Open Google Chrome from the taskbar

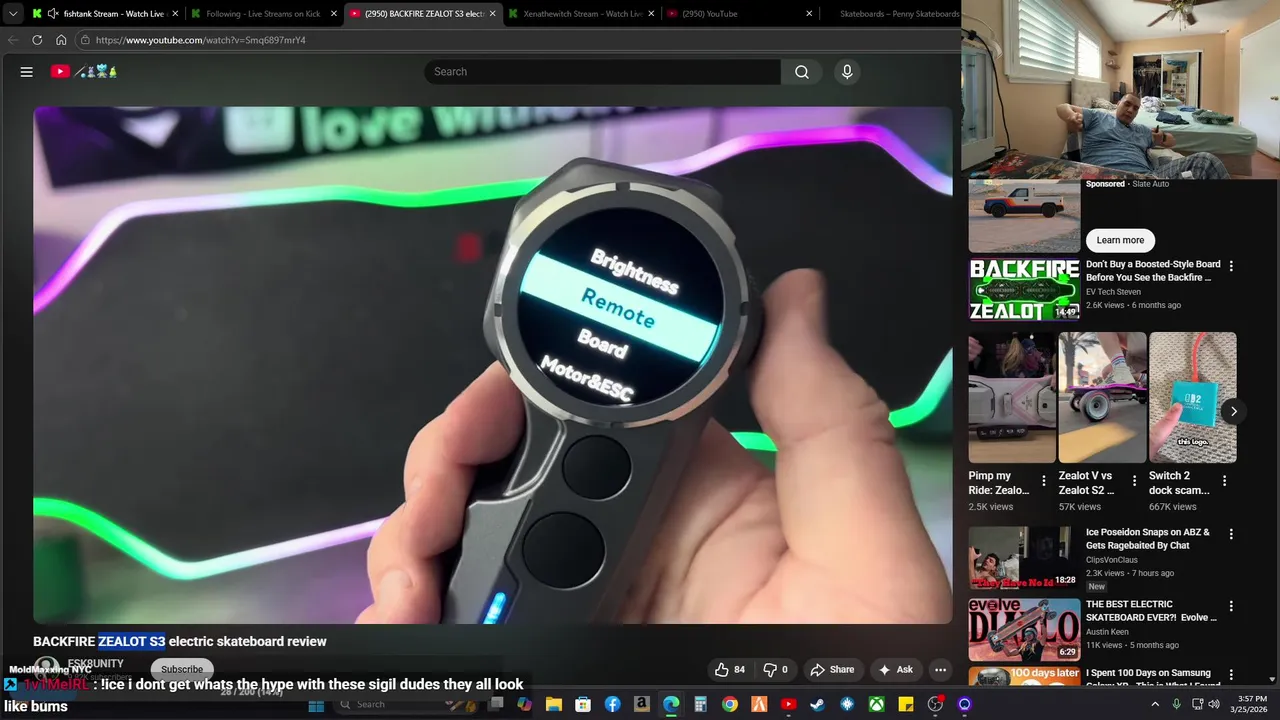click(730, 705)
